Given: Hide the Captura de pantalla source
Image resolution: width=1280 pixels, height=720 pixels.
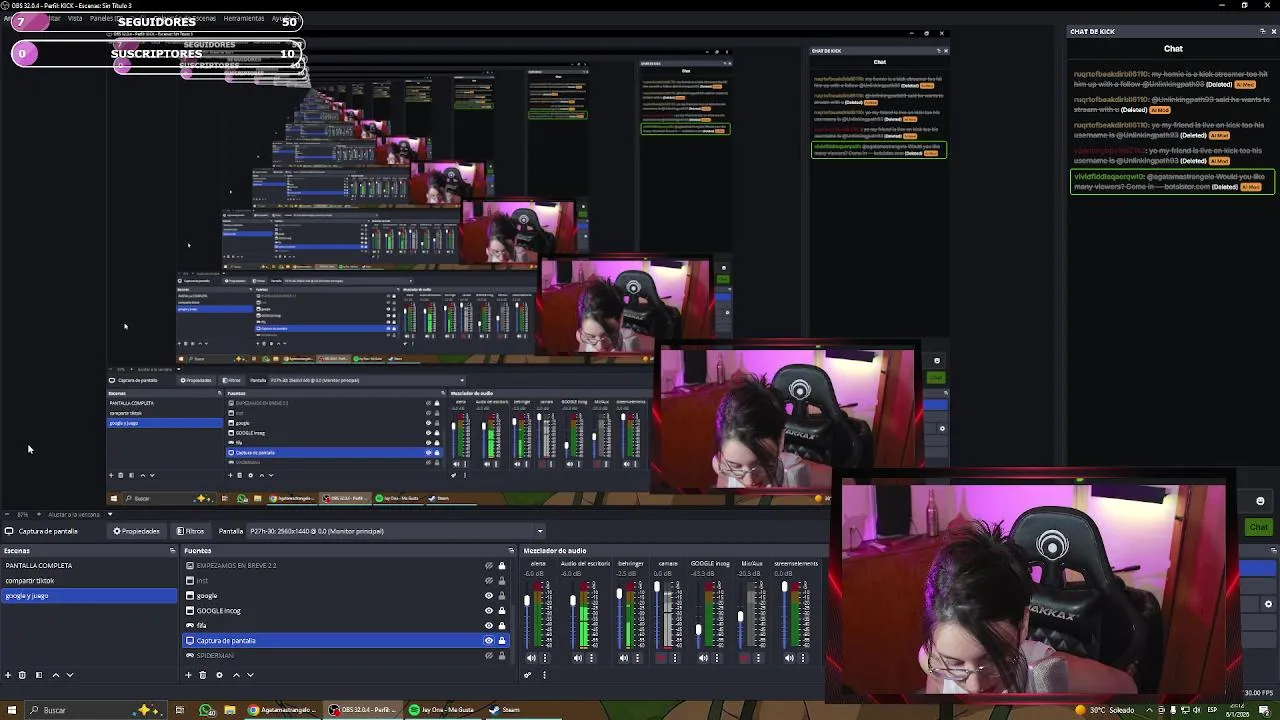Looking at the screenshot, I should point(489,641).
